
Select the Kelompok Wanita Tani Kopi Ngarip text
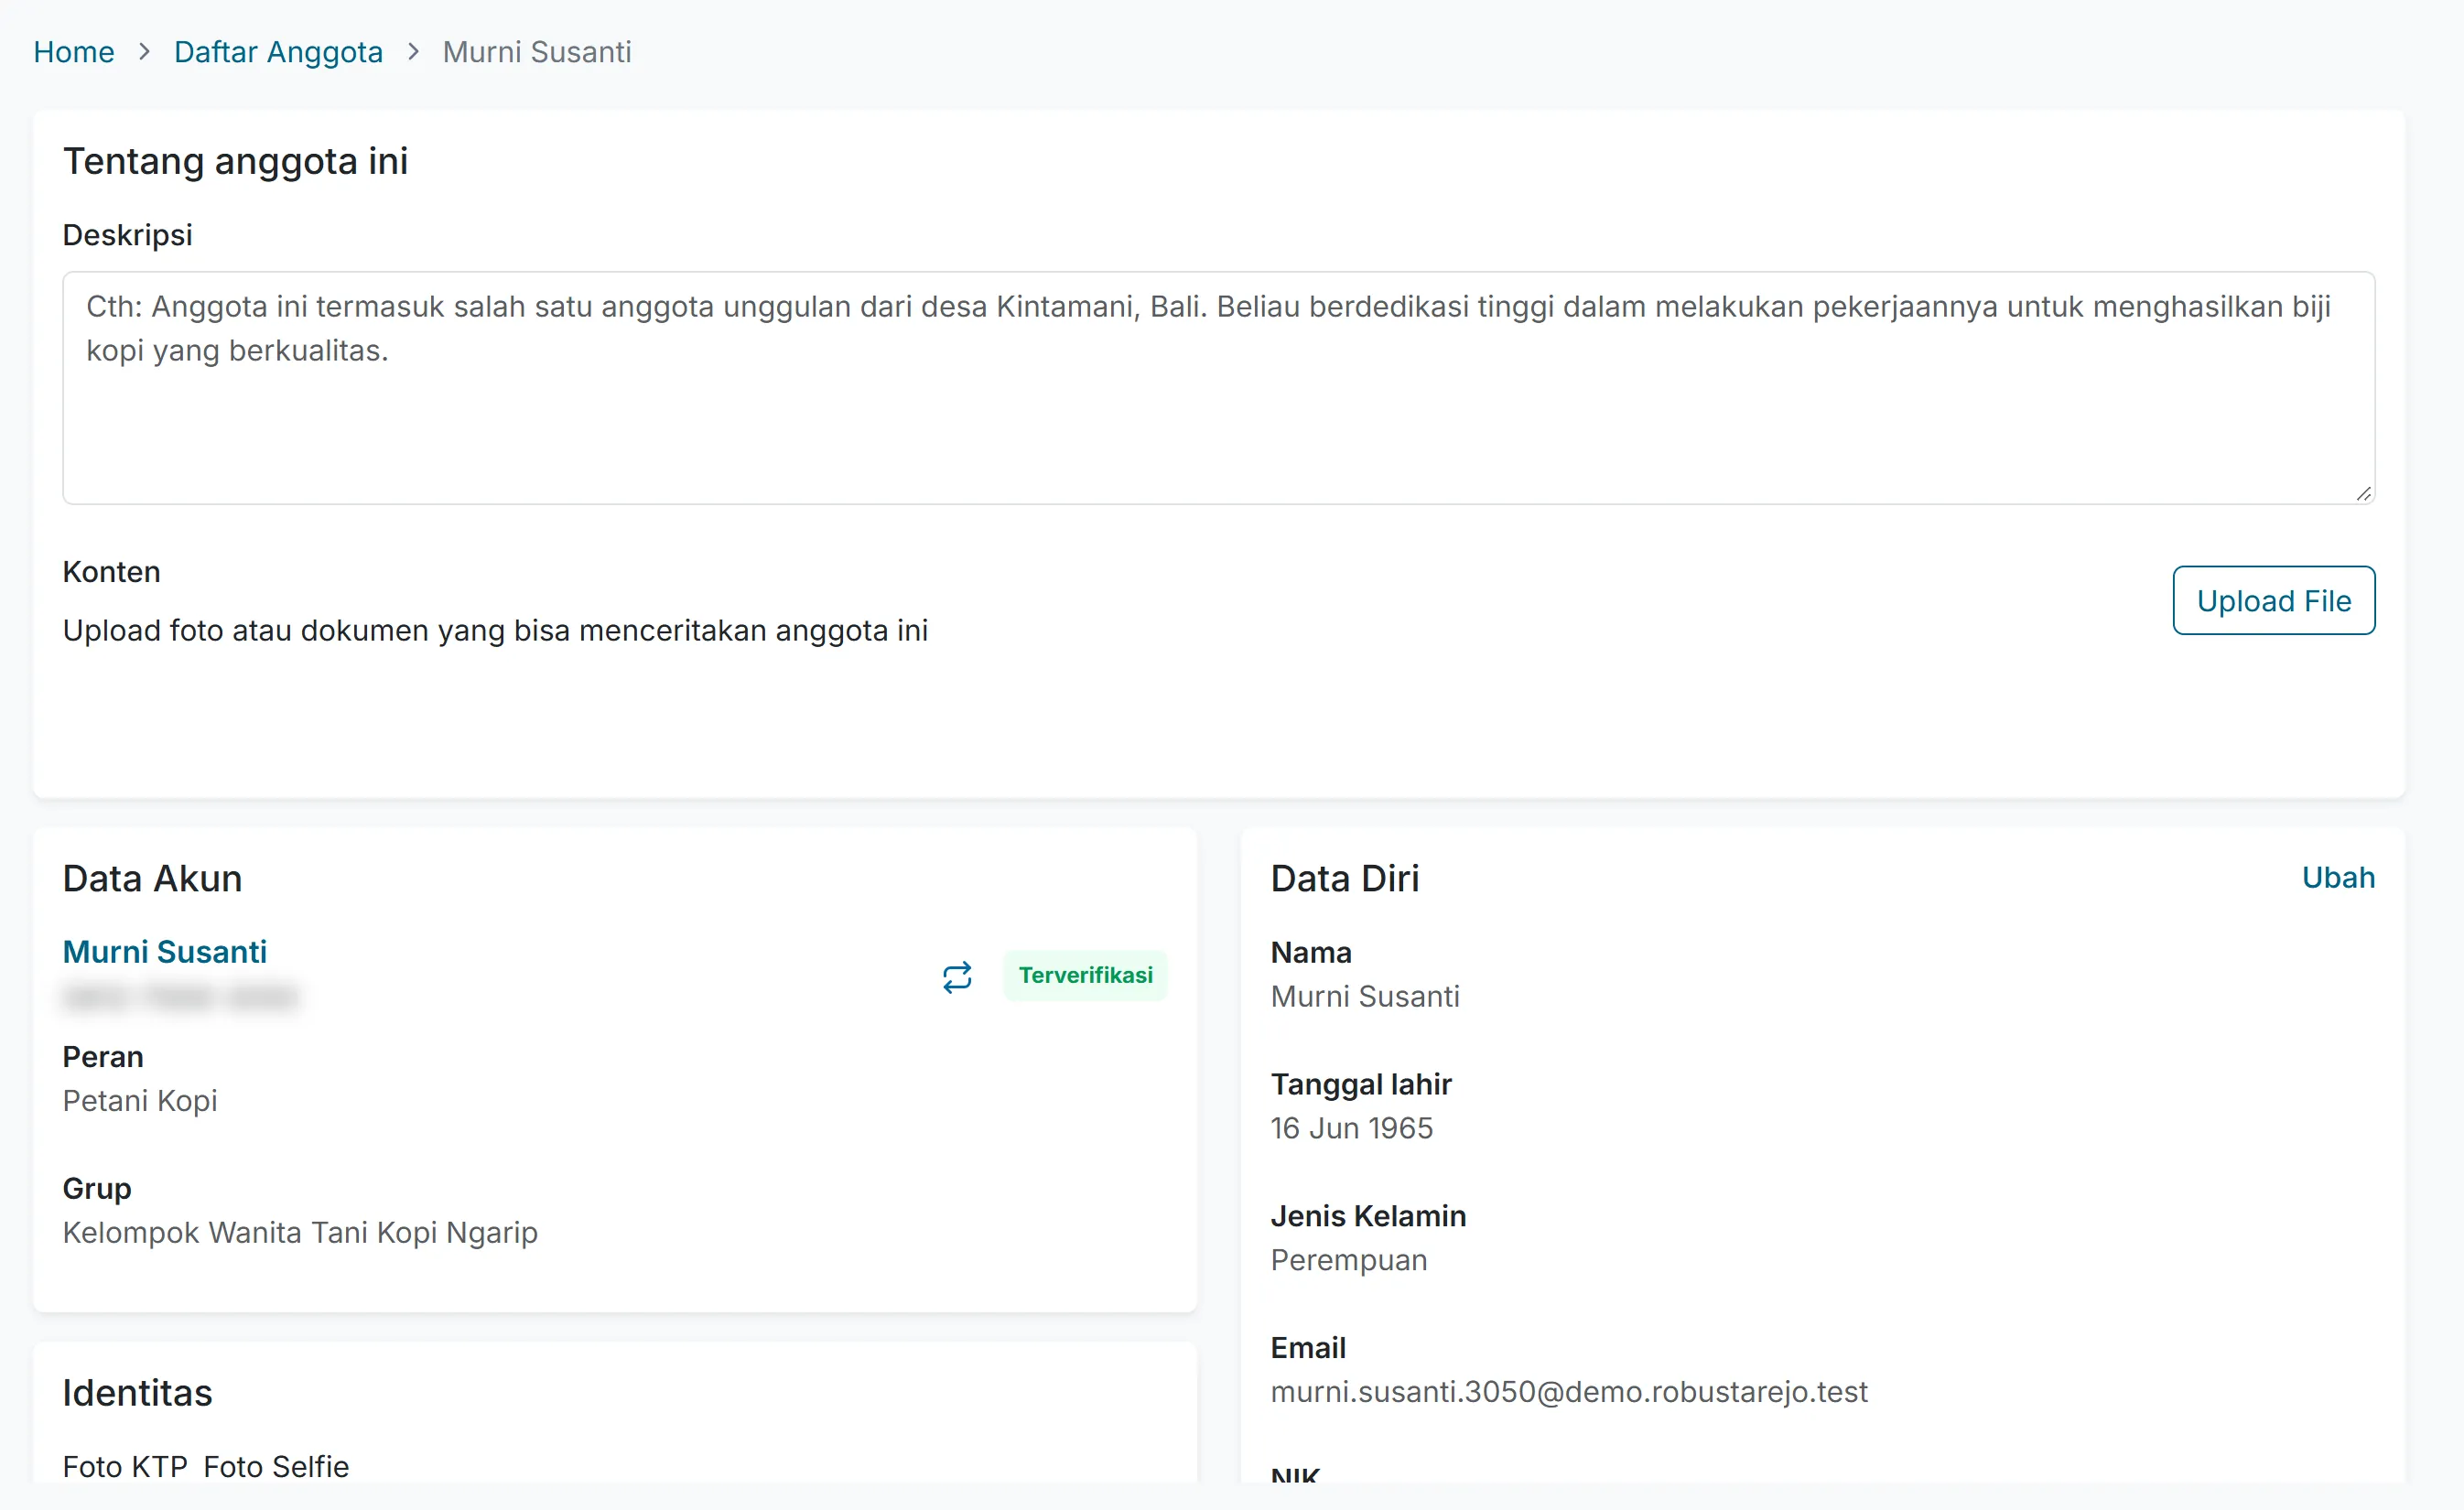coord(300,1232)
